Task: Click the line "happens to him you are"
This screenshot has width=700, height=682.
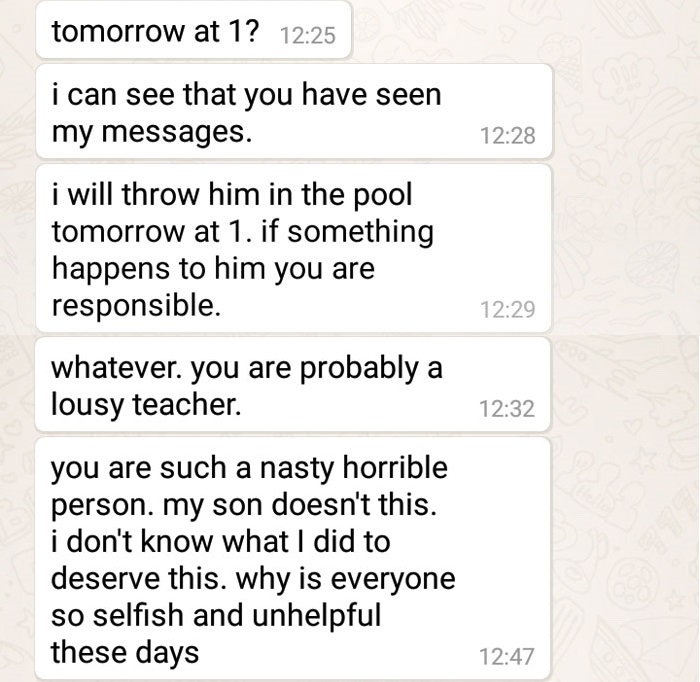Action: point(213,270)
